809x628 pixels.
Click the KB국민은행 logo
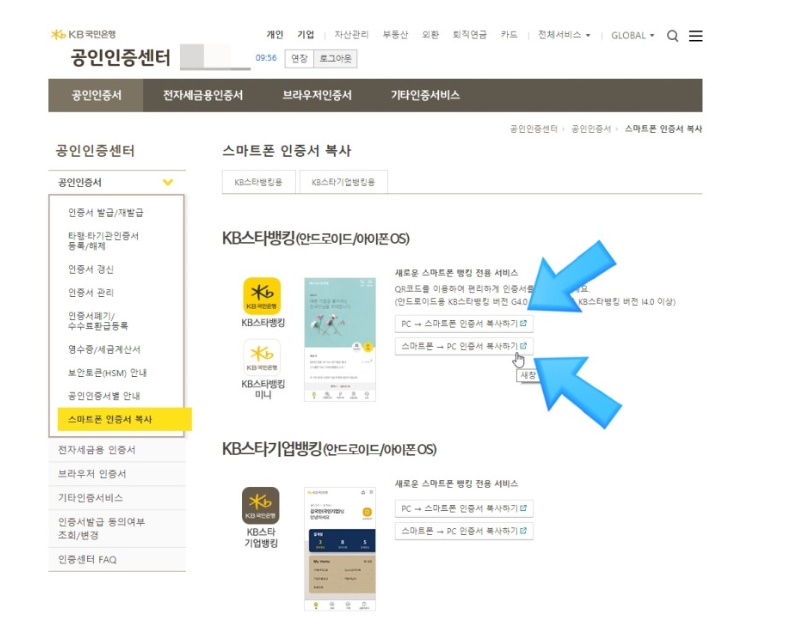point(83,34)
